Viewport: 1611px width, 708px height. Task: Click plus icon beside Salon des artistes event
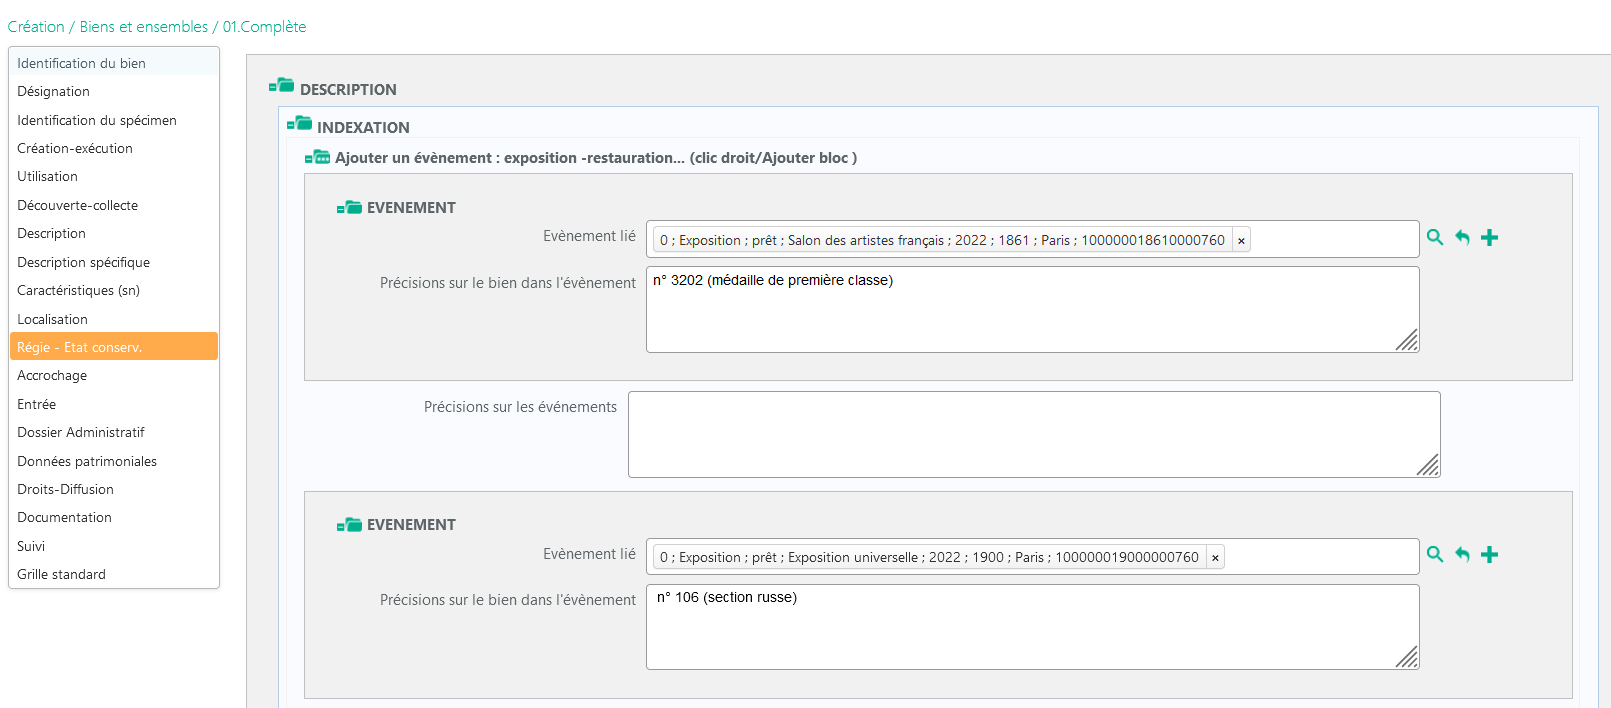(1489, 237)
